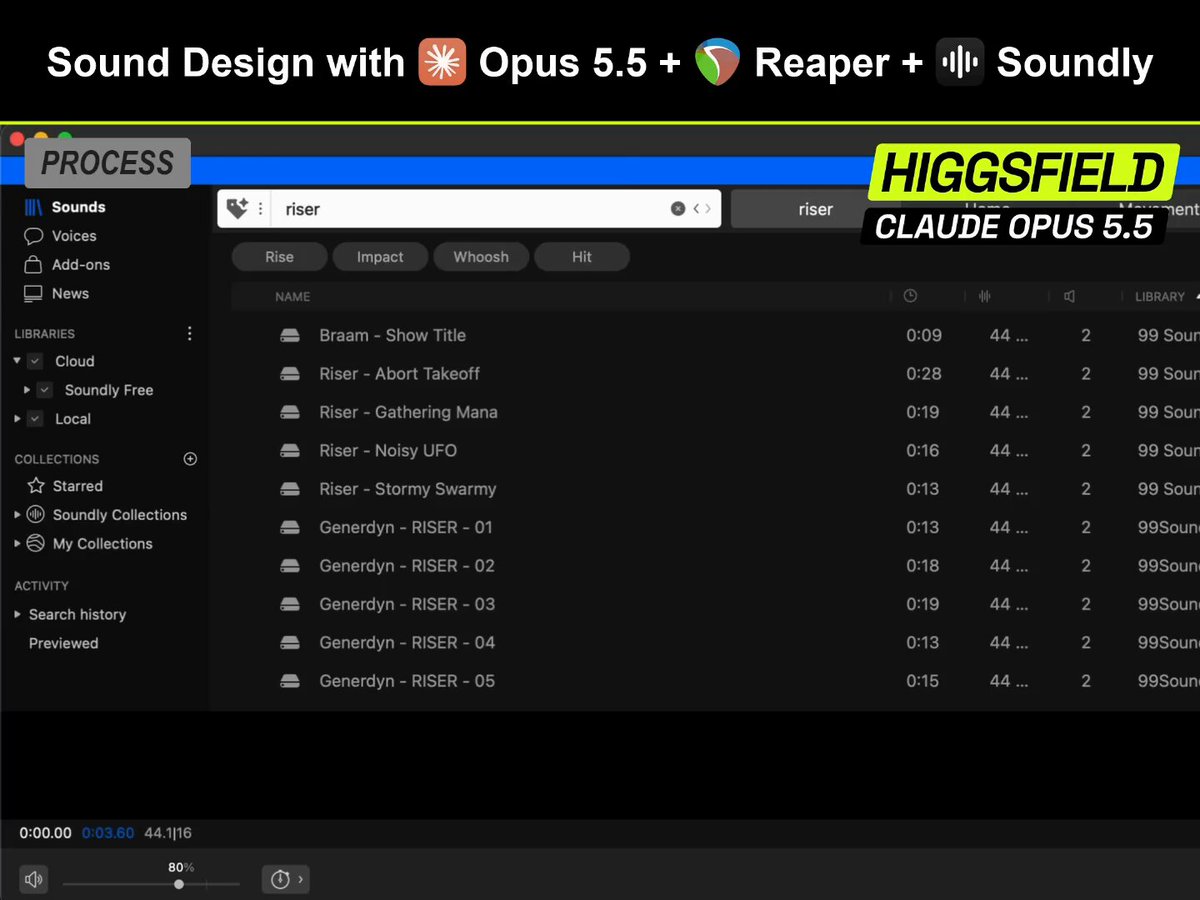Expand the Local library tree arrow
Viewport: 1200px width, 900px height.
(17, 419)
